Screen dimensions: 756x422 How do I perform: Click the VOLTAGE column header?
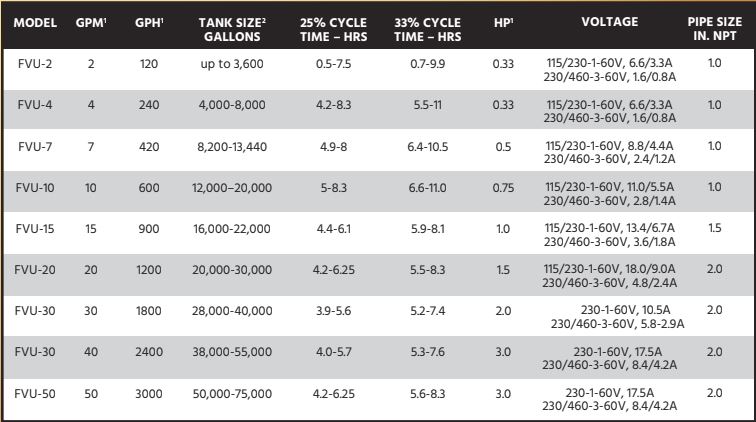609,22
